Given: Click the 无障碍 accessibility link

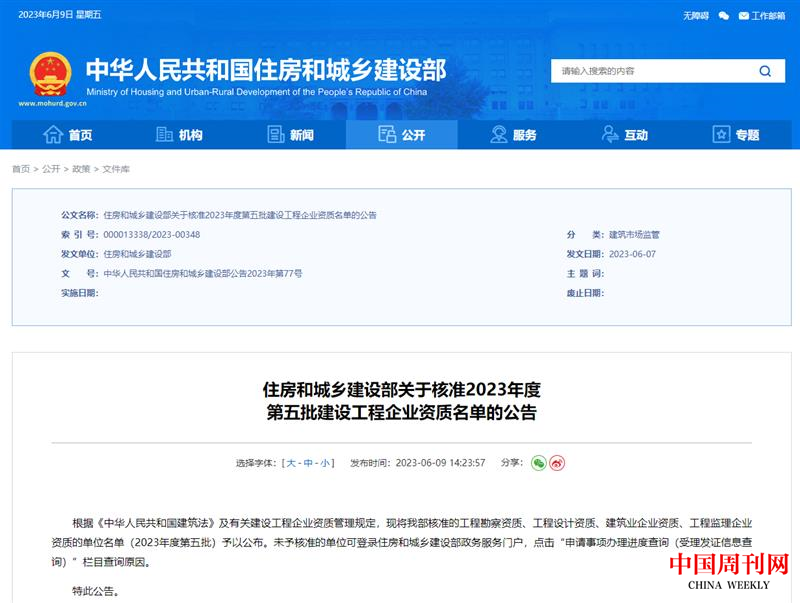Looking at the screenshot, I should 695,16.
